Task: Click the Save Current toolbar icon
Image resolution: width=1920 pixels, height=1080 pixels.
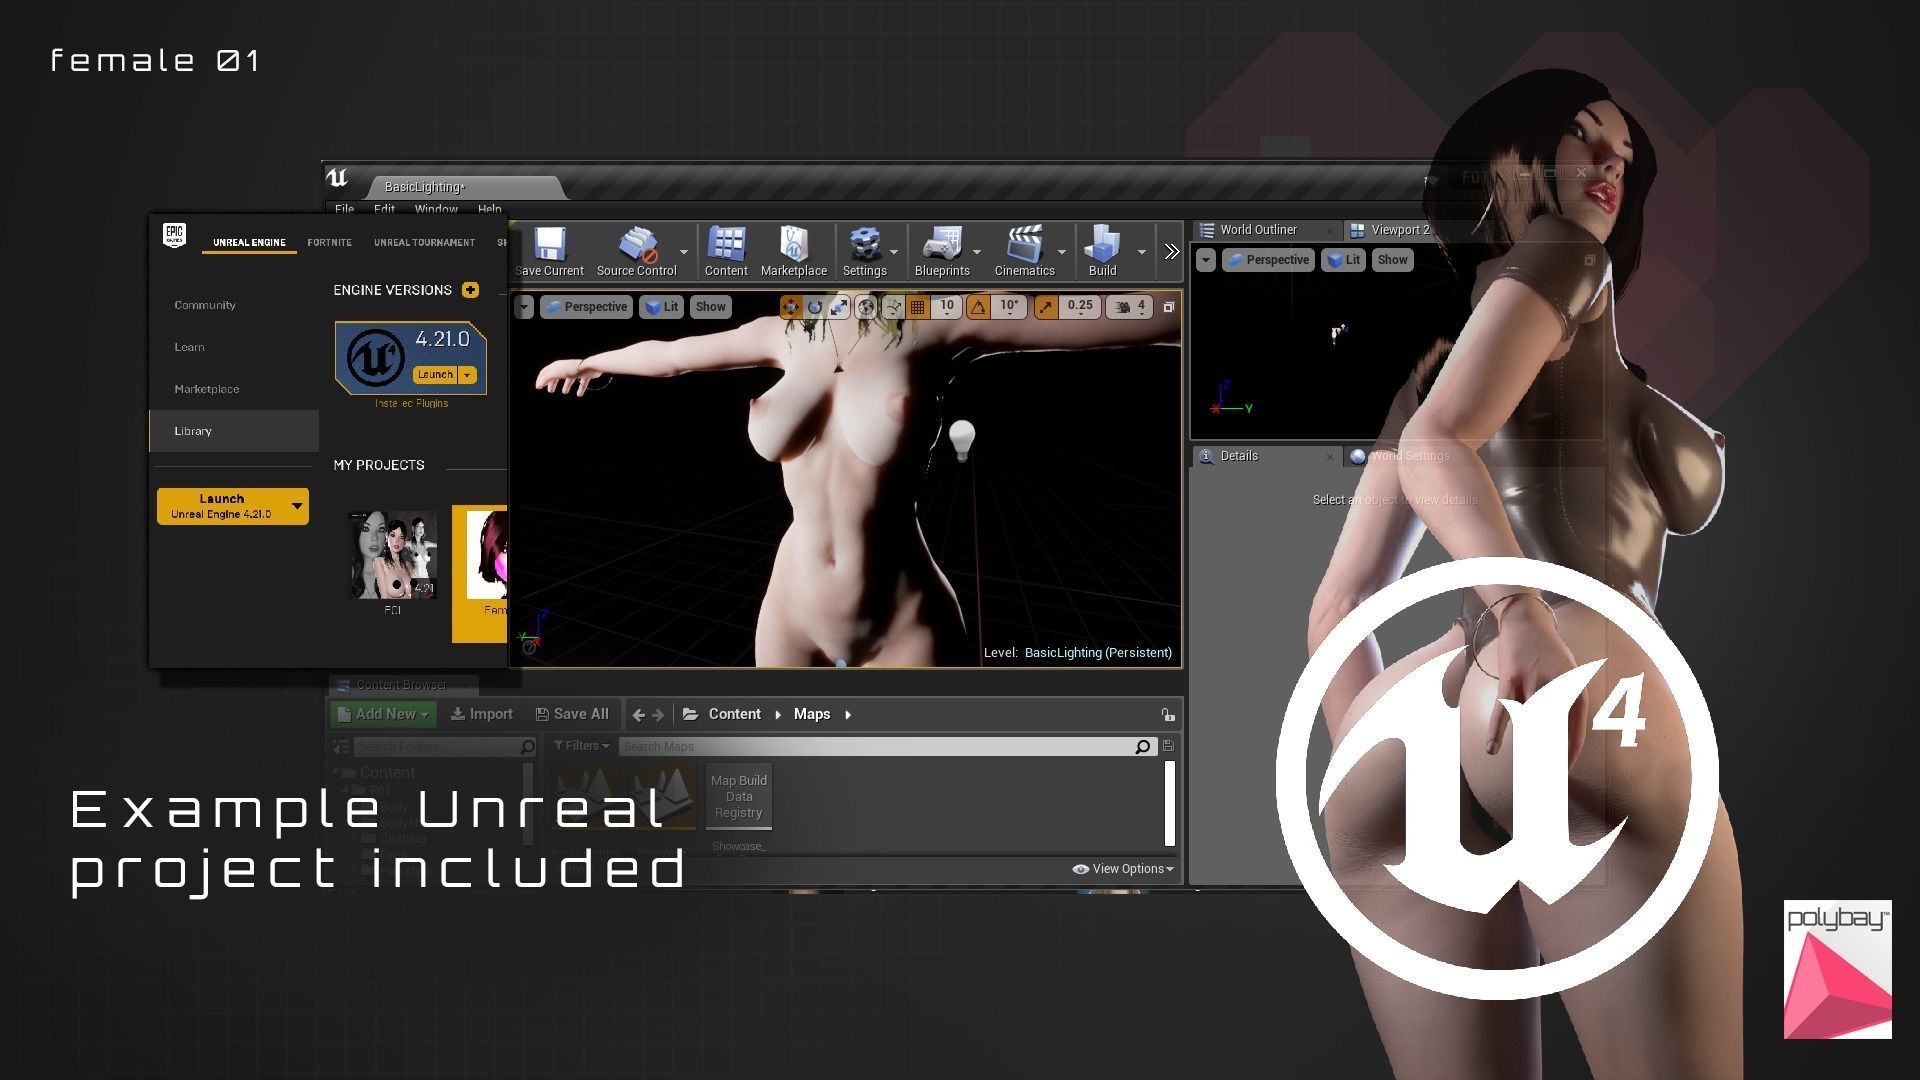Action: coord(549,245)
